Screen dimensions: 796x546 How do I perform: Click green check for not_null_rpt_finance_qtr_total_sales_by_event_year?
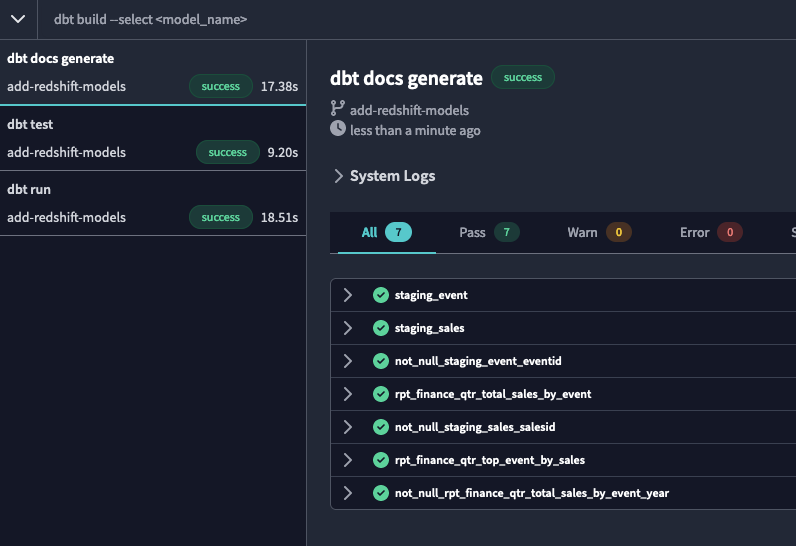[381, 493]
